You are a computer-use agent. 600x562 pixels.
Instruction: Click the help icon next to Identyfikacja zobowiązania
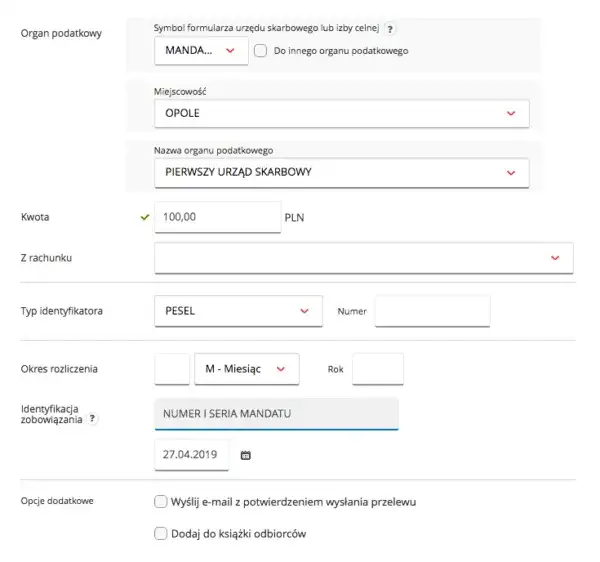click(92, 419)
